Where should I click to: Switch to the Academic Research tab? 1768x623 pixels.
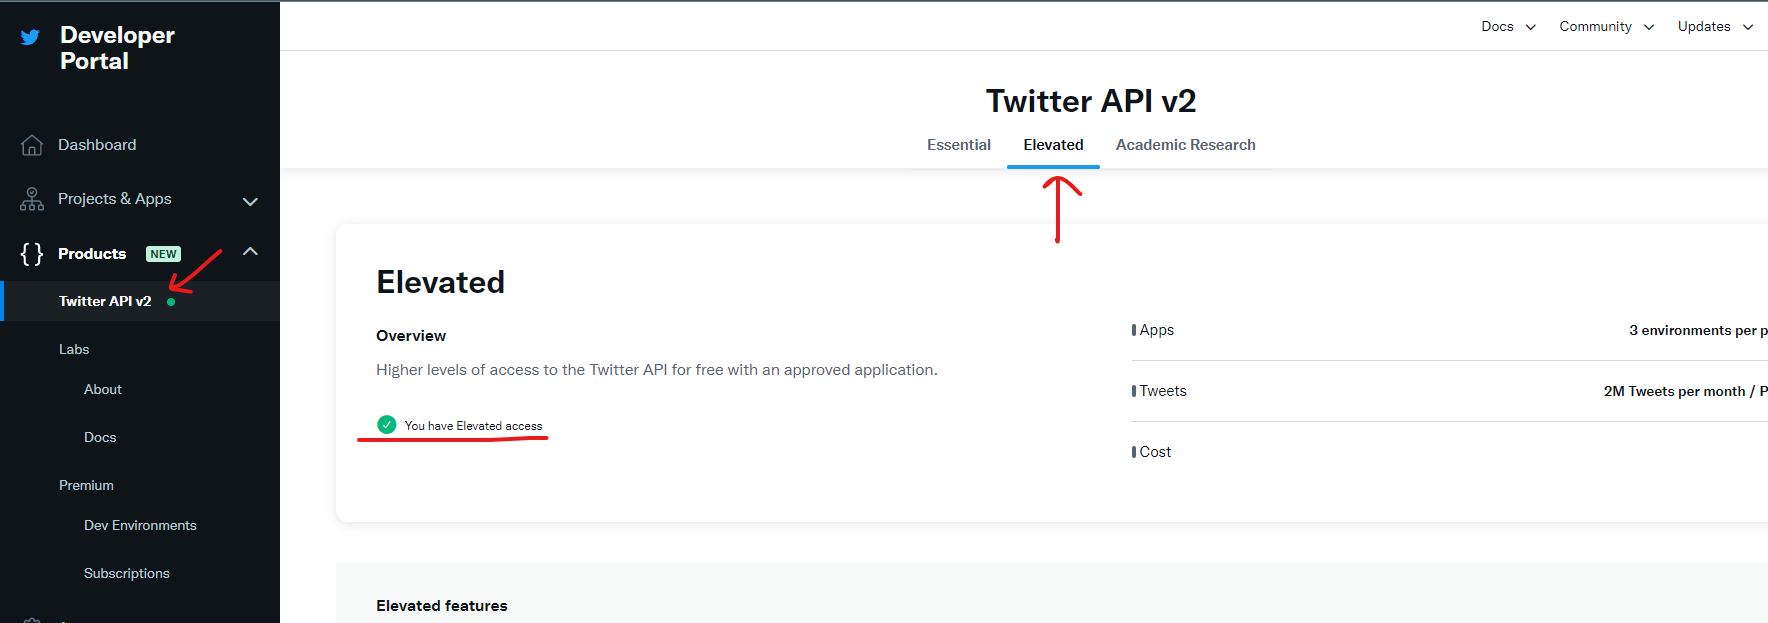1186,145
